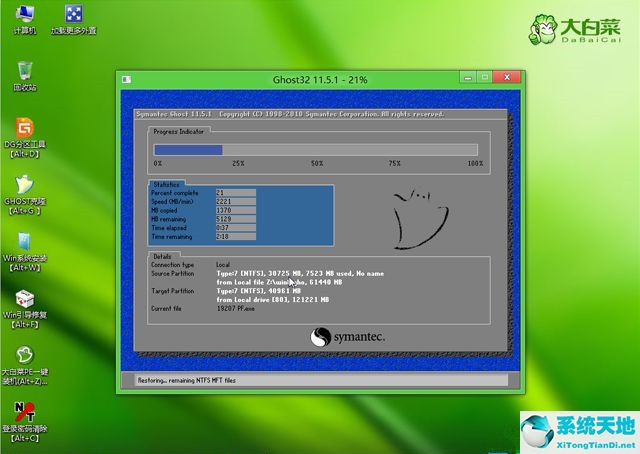Click the 'Restoring... remaining NTFS MFT files' status
This screenshot has height=454, width=640.
pos(187,381)
